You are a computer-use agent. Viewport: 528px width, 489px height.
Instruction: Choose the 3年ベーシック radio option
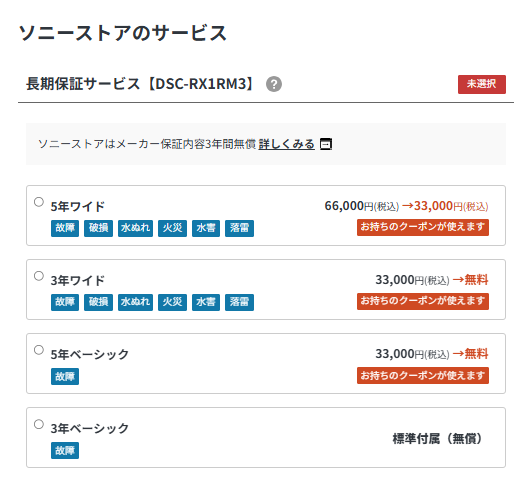pyautogui.click(x=39, y=424)
